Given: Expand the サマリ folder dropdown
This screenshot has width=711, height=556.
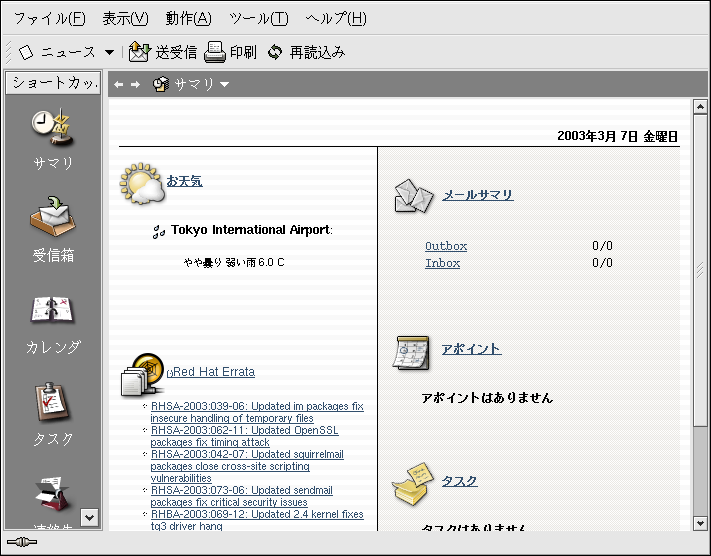Looking at the screenshot, I should [x=225, y=85].
